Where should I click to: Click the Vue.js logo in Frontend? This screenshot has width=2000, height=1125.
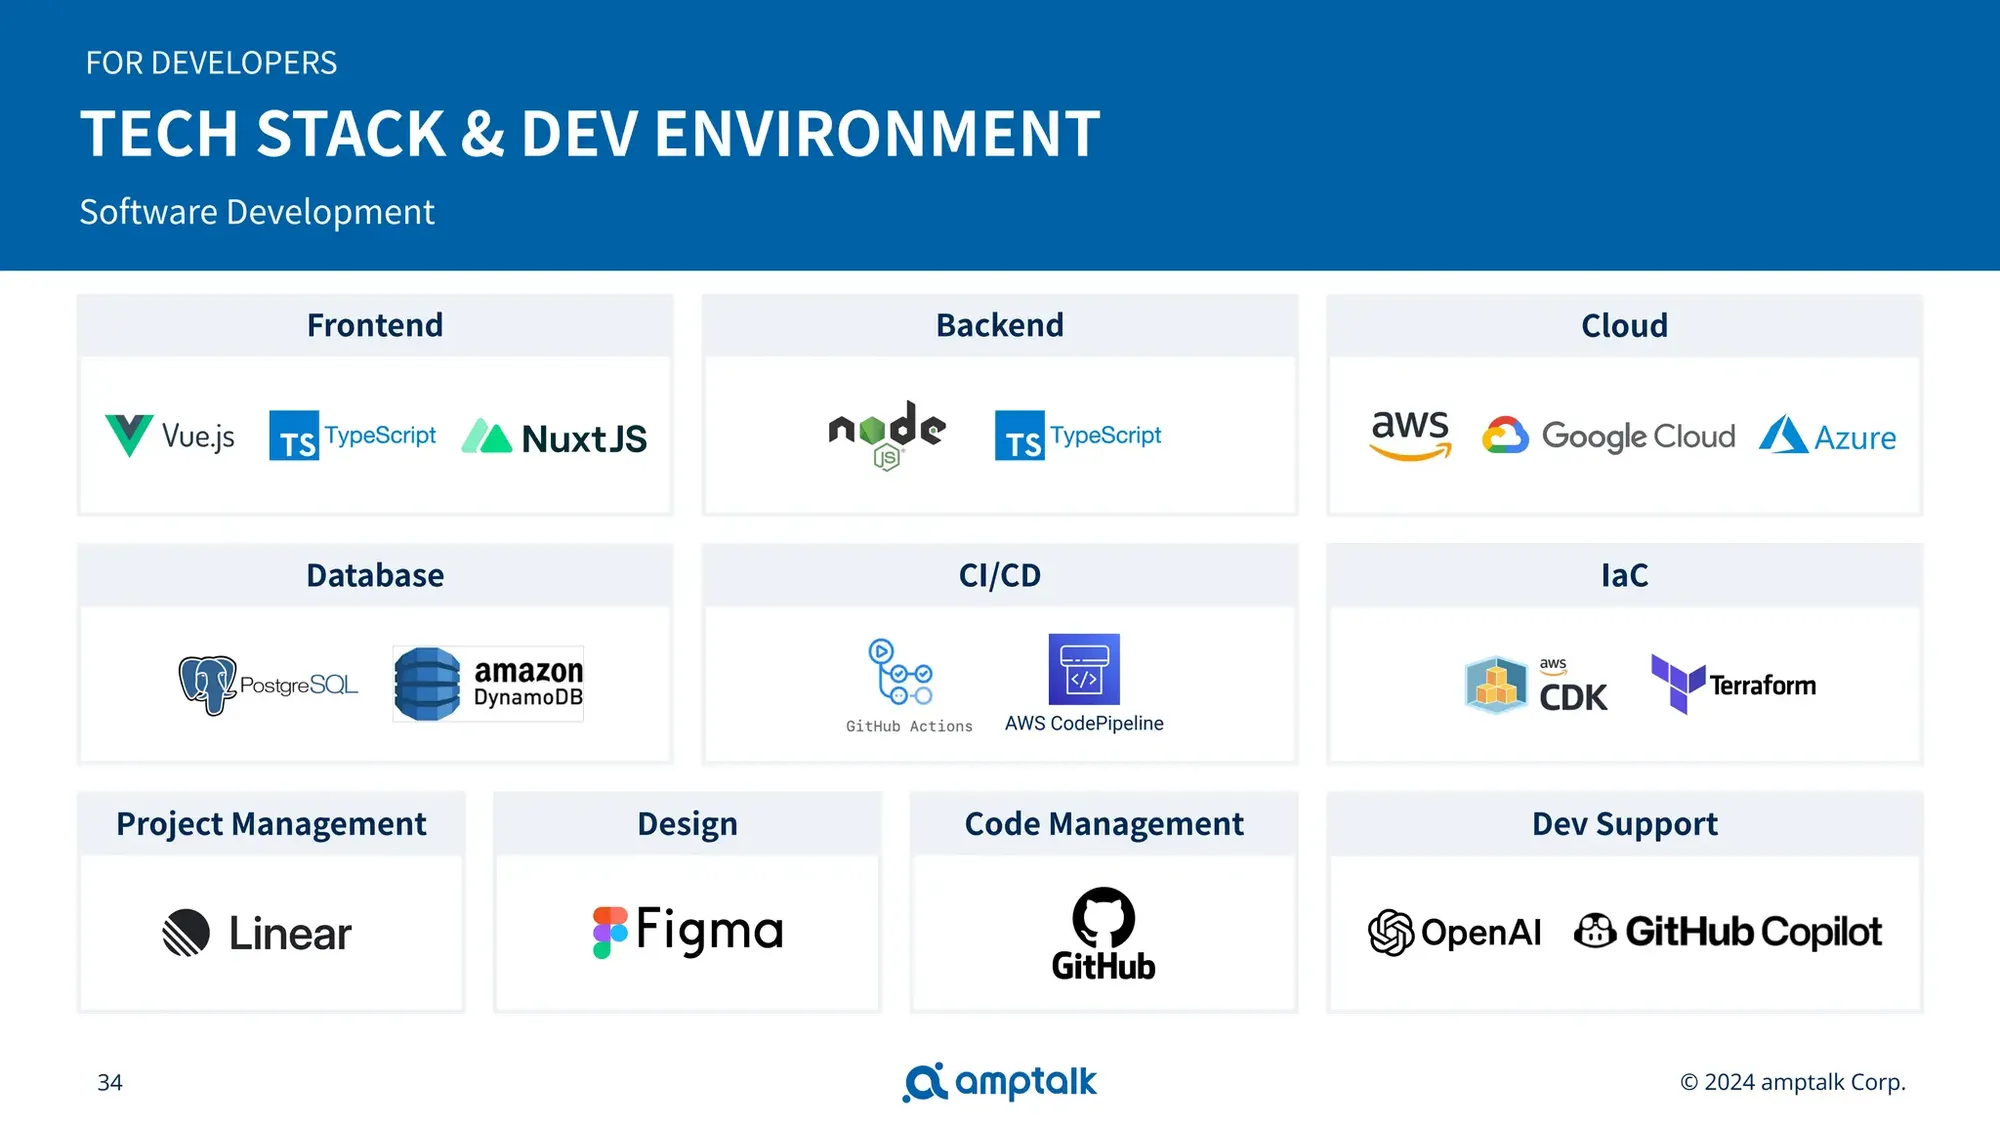click(x=170, y=436)
